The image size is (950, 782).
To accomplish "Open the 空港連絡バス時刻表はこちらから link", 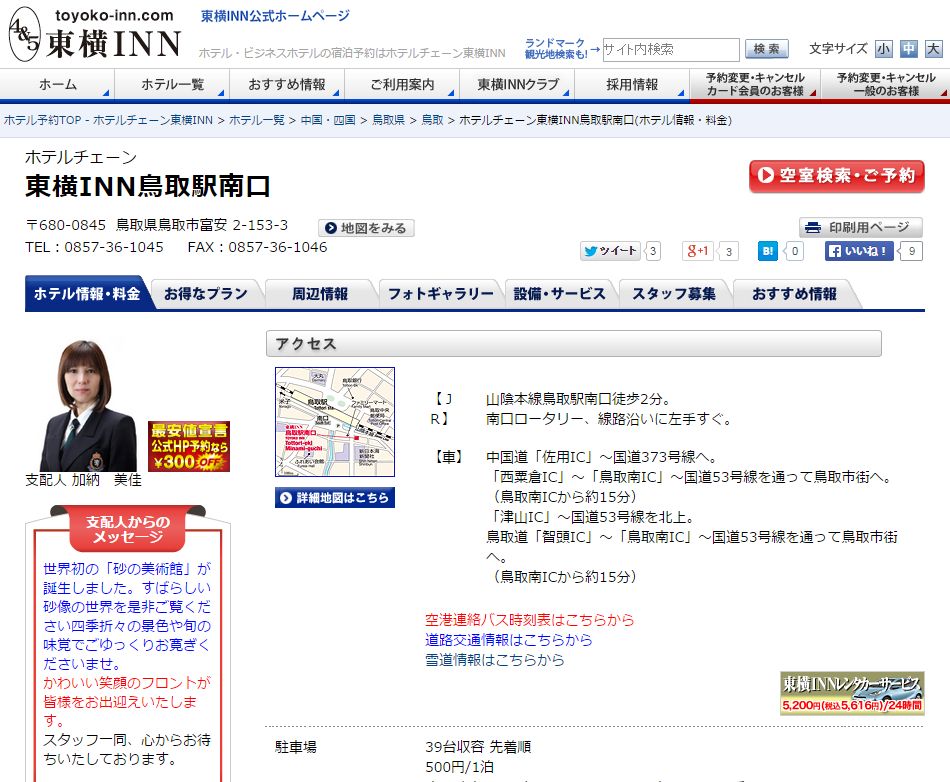I will pos(530,620).
